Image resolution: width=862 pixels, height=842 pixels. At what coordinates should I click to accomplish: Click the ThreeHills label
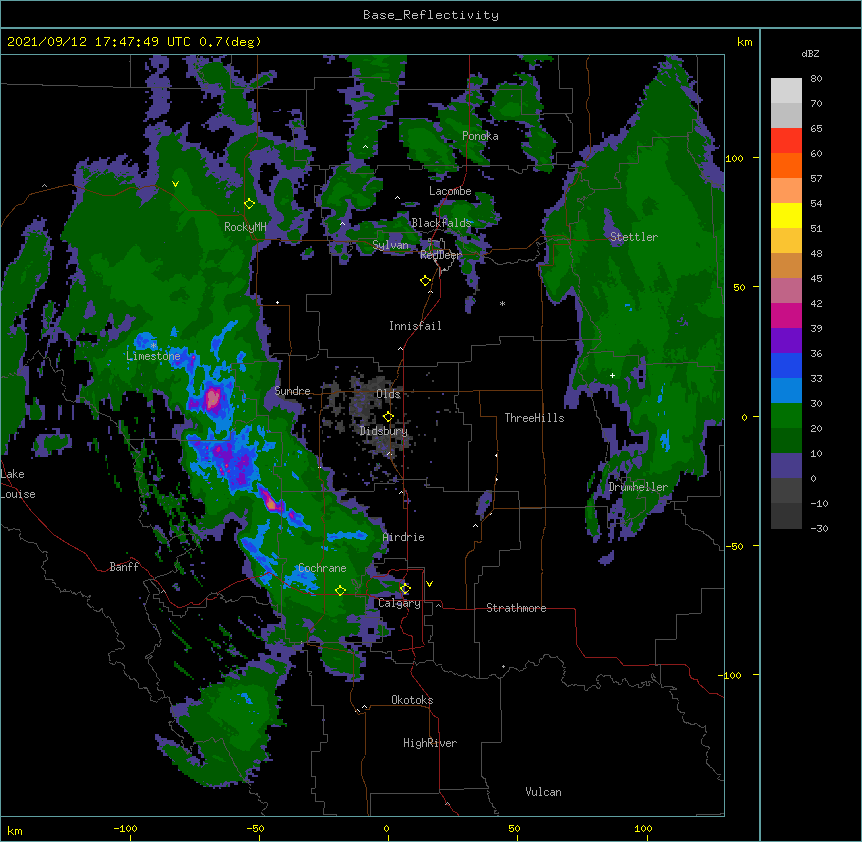(x=534, y=418)
